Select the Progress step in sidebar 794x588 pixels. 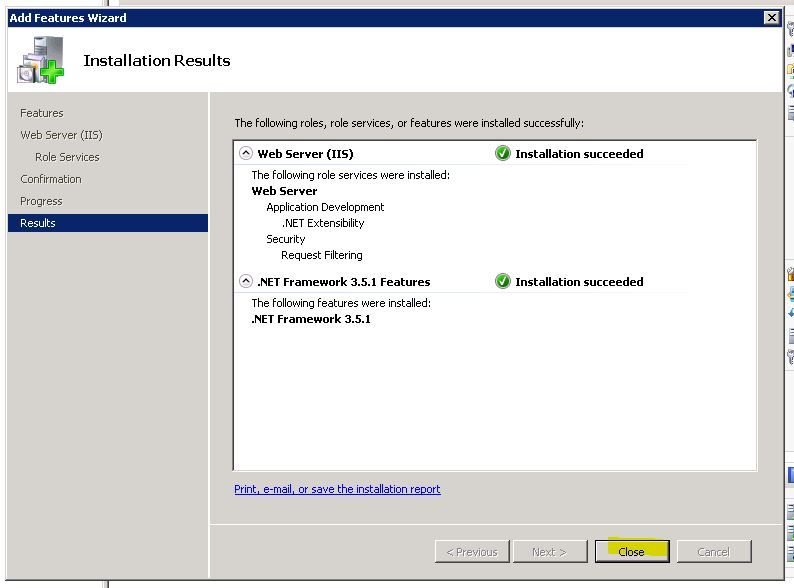41,201
